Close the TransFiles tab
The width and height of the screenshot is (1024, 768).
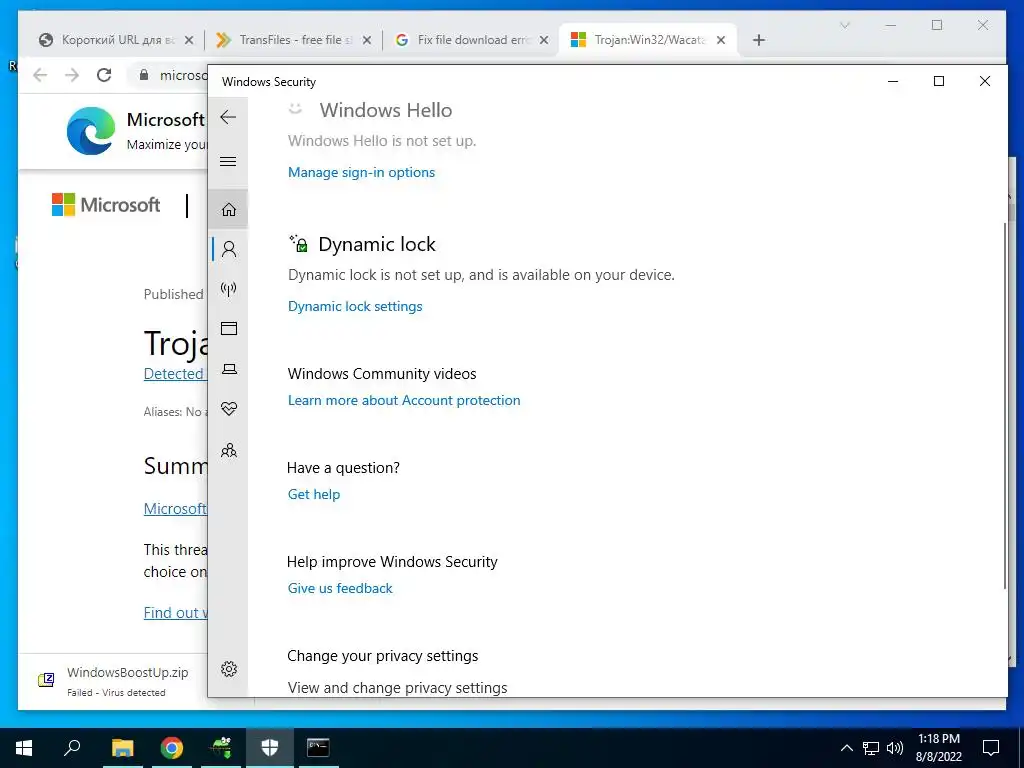(x=367, y=40)
